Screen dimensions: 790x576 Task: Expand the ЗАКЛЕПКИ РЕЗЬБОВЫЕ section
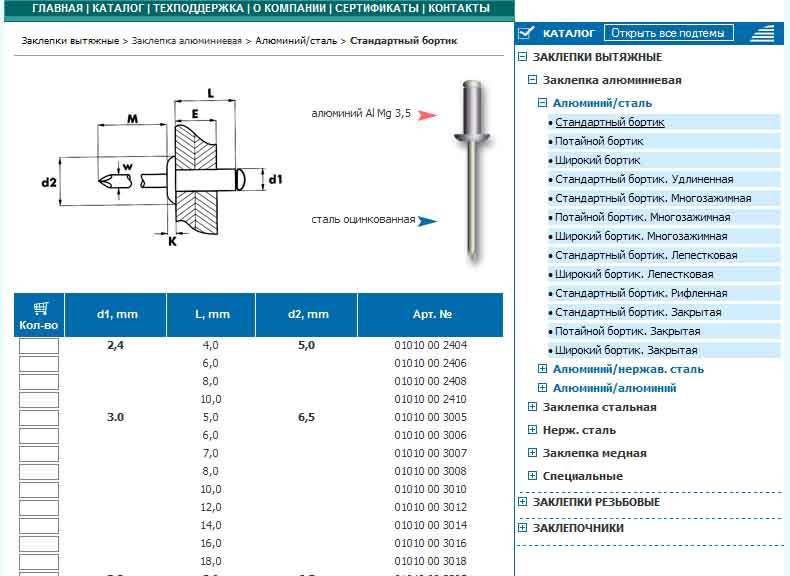point(522,501)
